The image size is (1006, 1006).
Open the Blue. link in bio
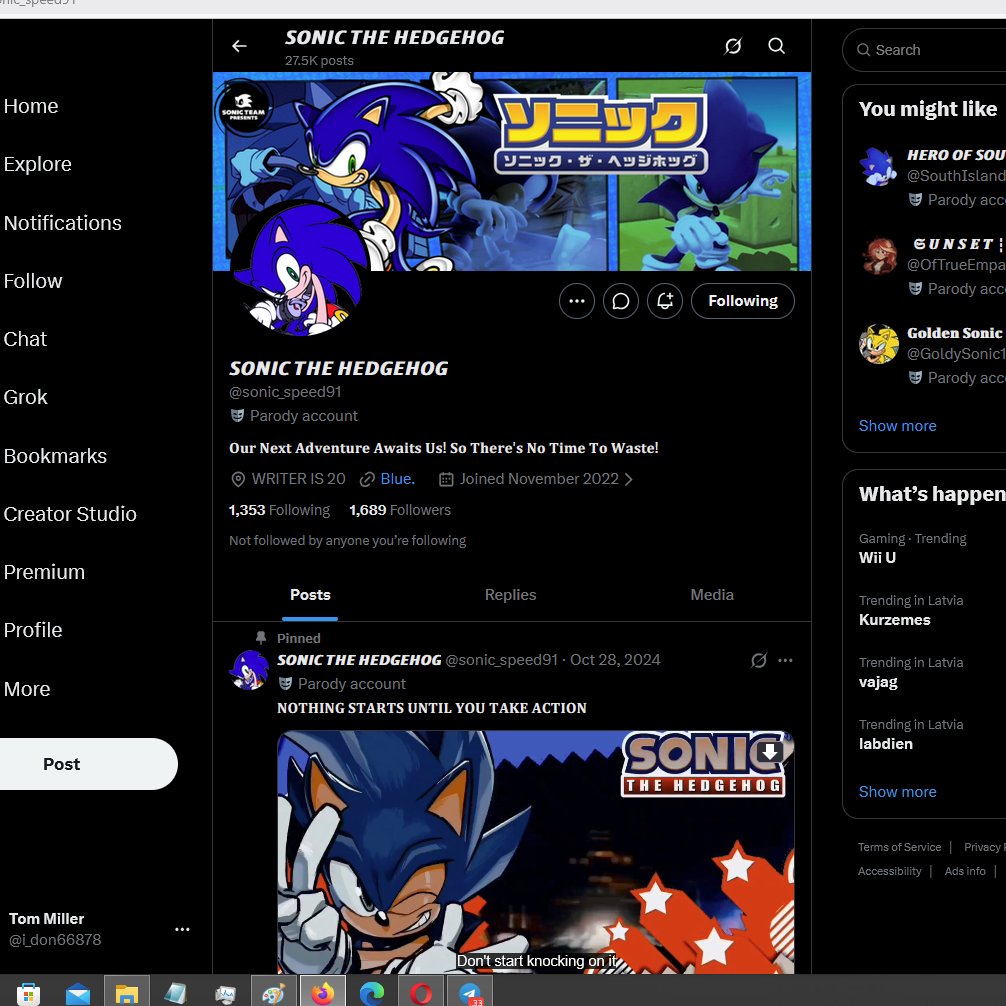(397, 479)
